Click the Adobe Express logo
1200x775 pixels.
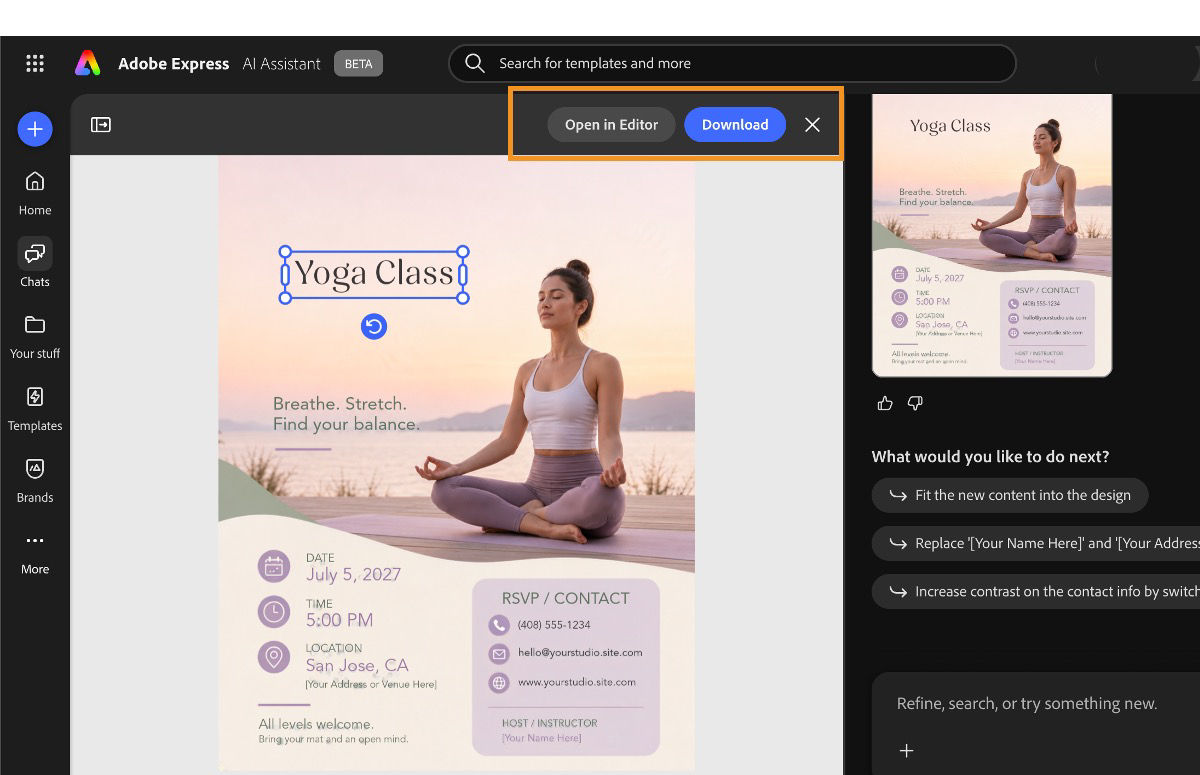pyautogui.click(x=88, y=63)
